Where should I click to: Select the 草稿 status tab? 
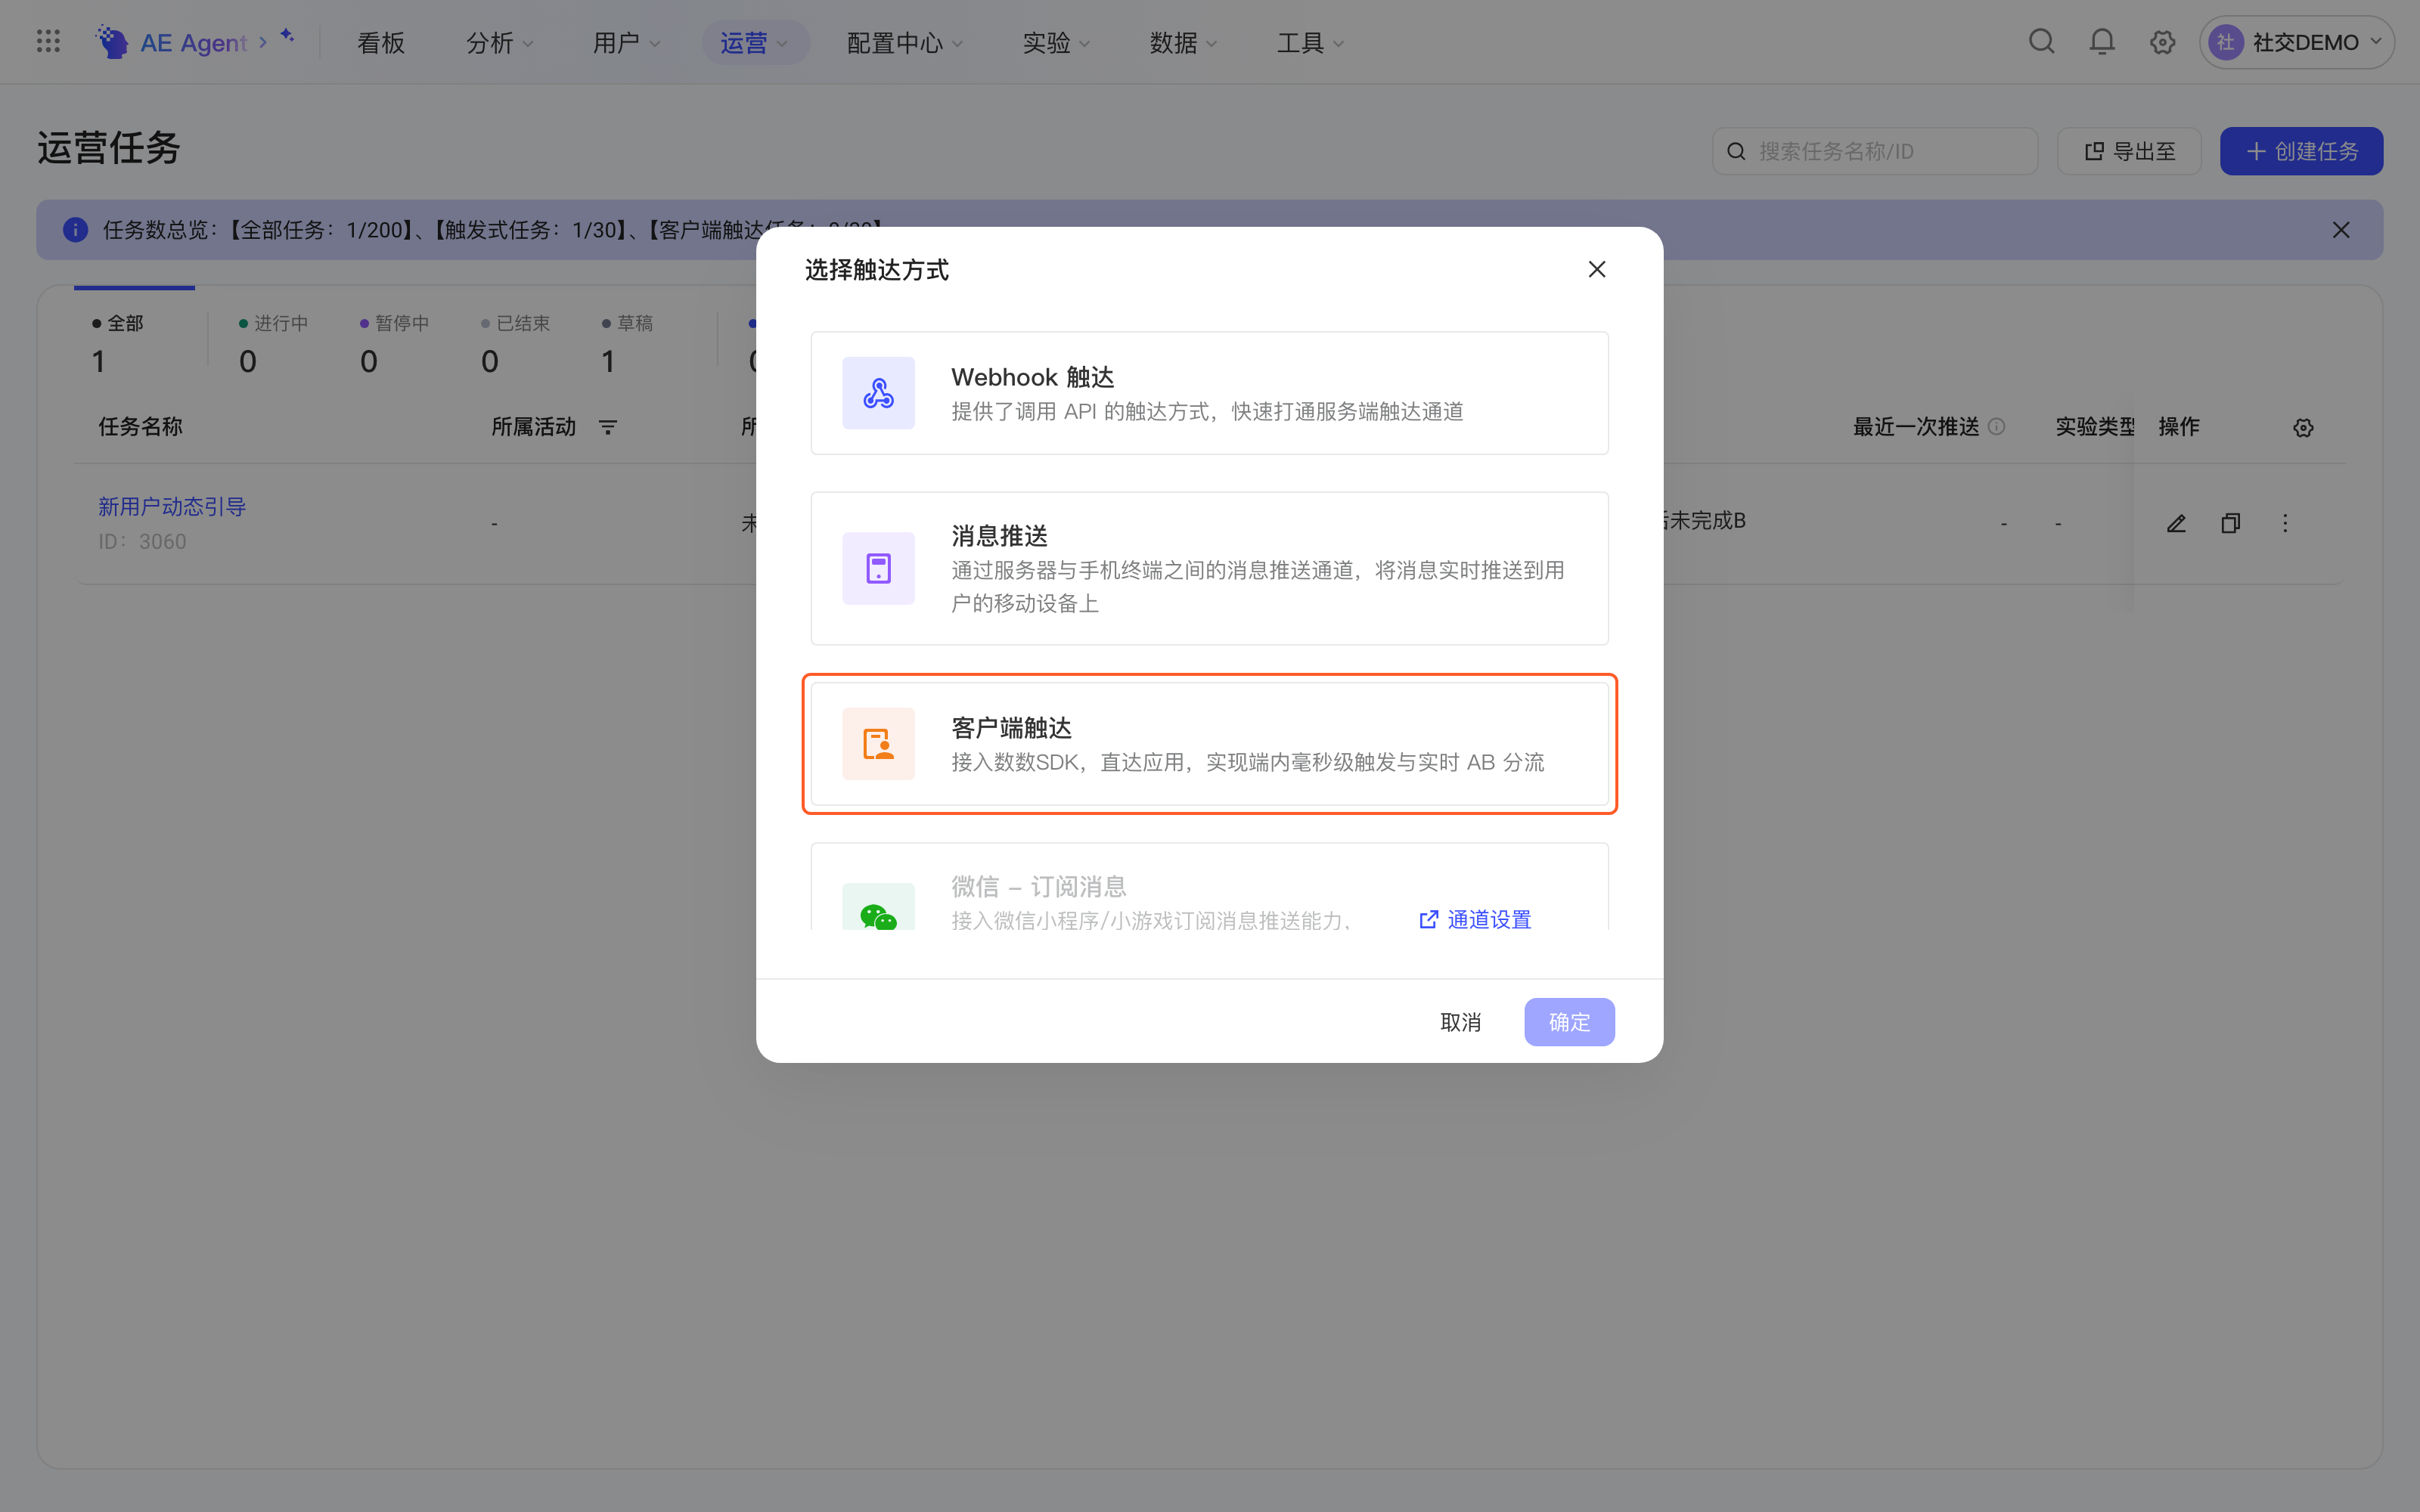pyautogui.click(x=627, y=342)
